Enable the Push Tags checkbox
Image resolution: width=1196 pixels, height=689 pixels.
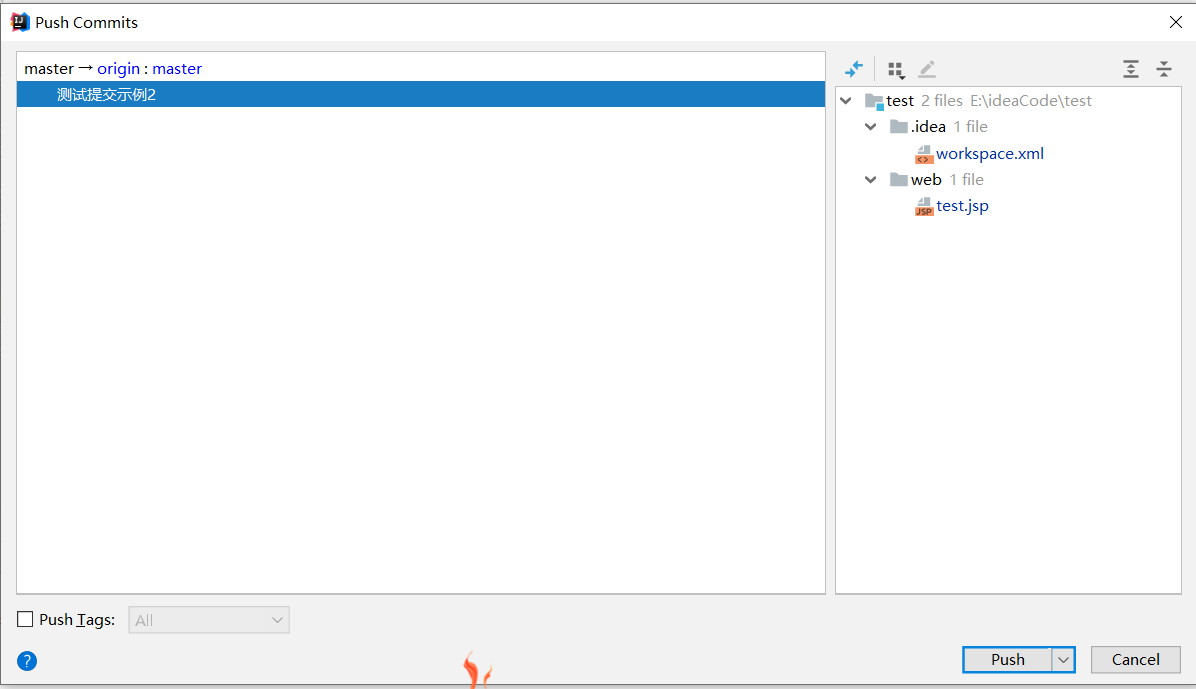coord(26,620)
